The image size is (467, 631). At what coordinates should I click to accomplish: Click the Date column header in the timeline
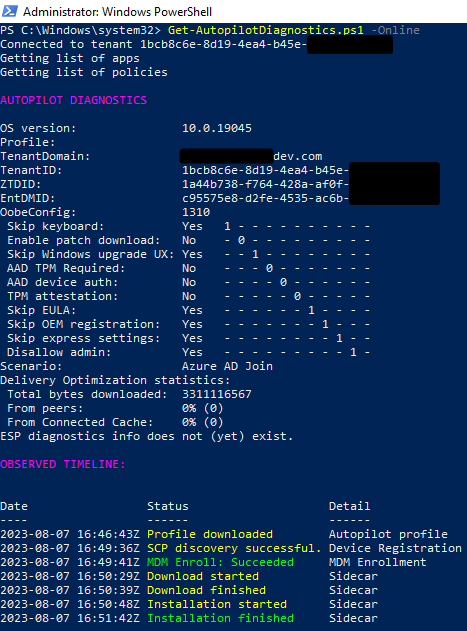14,506
